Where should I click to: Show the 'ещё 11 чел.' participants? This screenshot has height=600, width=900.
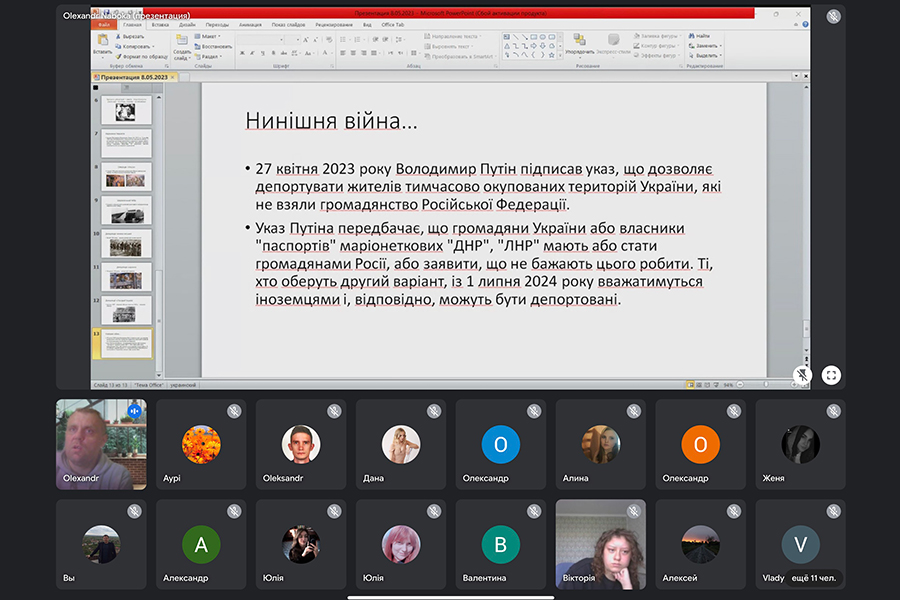click(813, 578)
